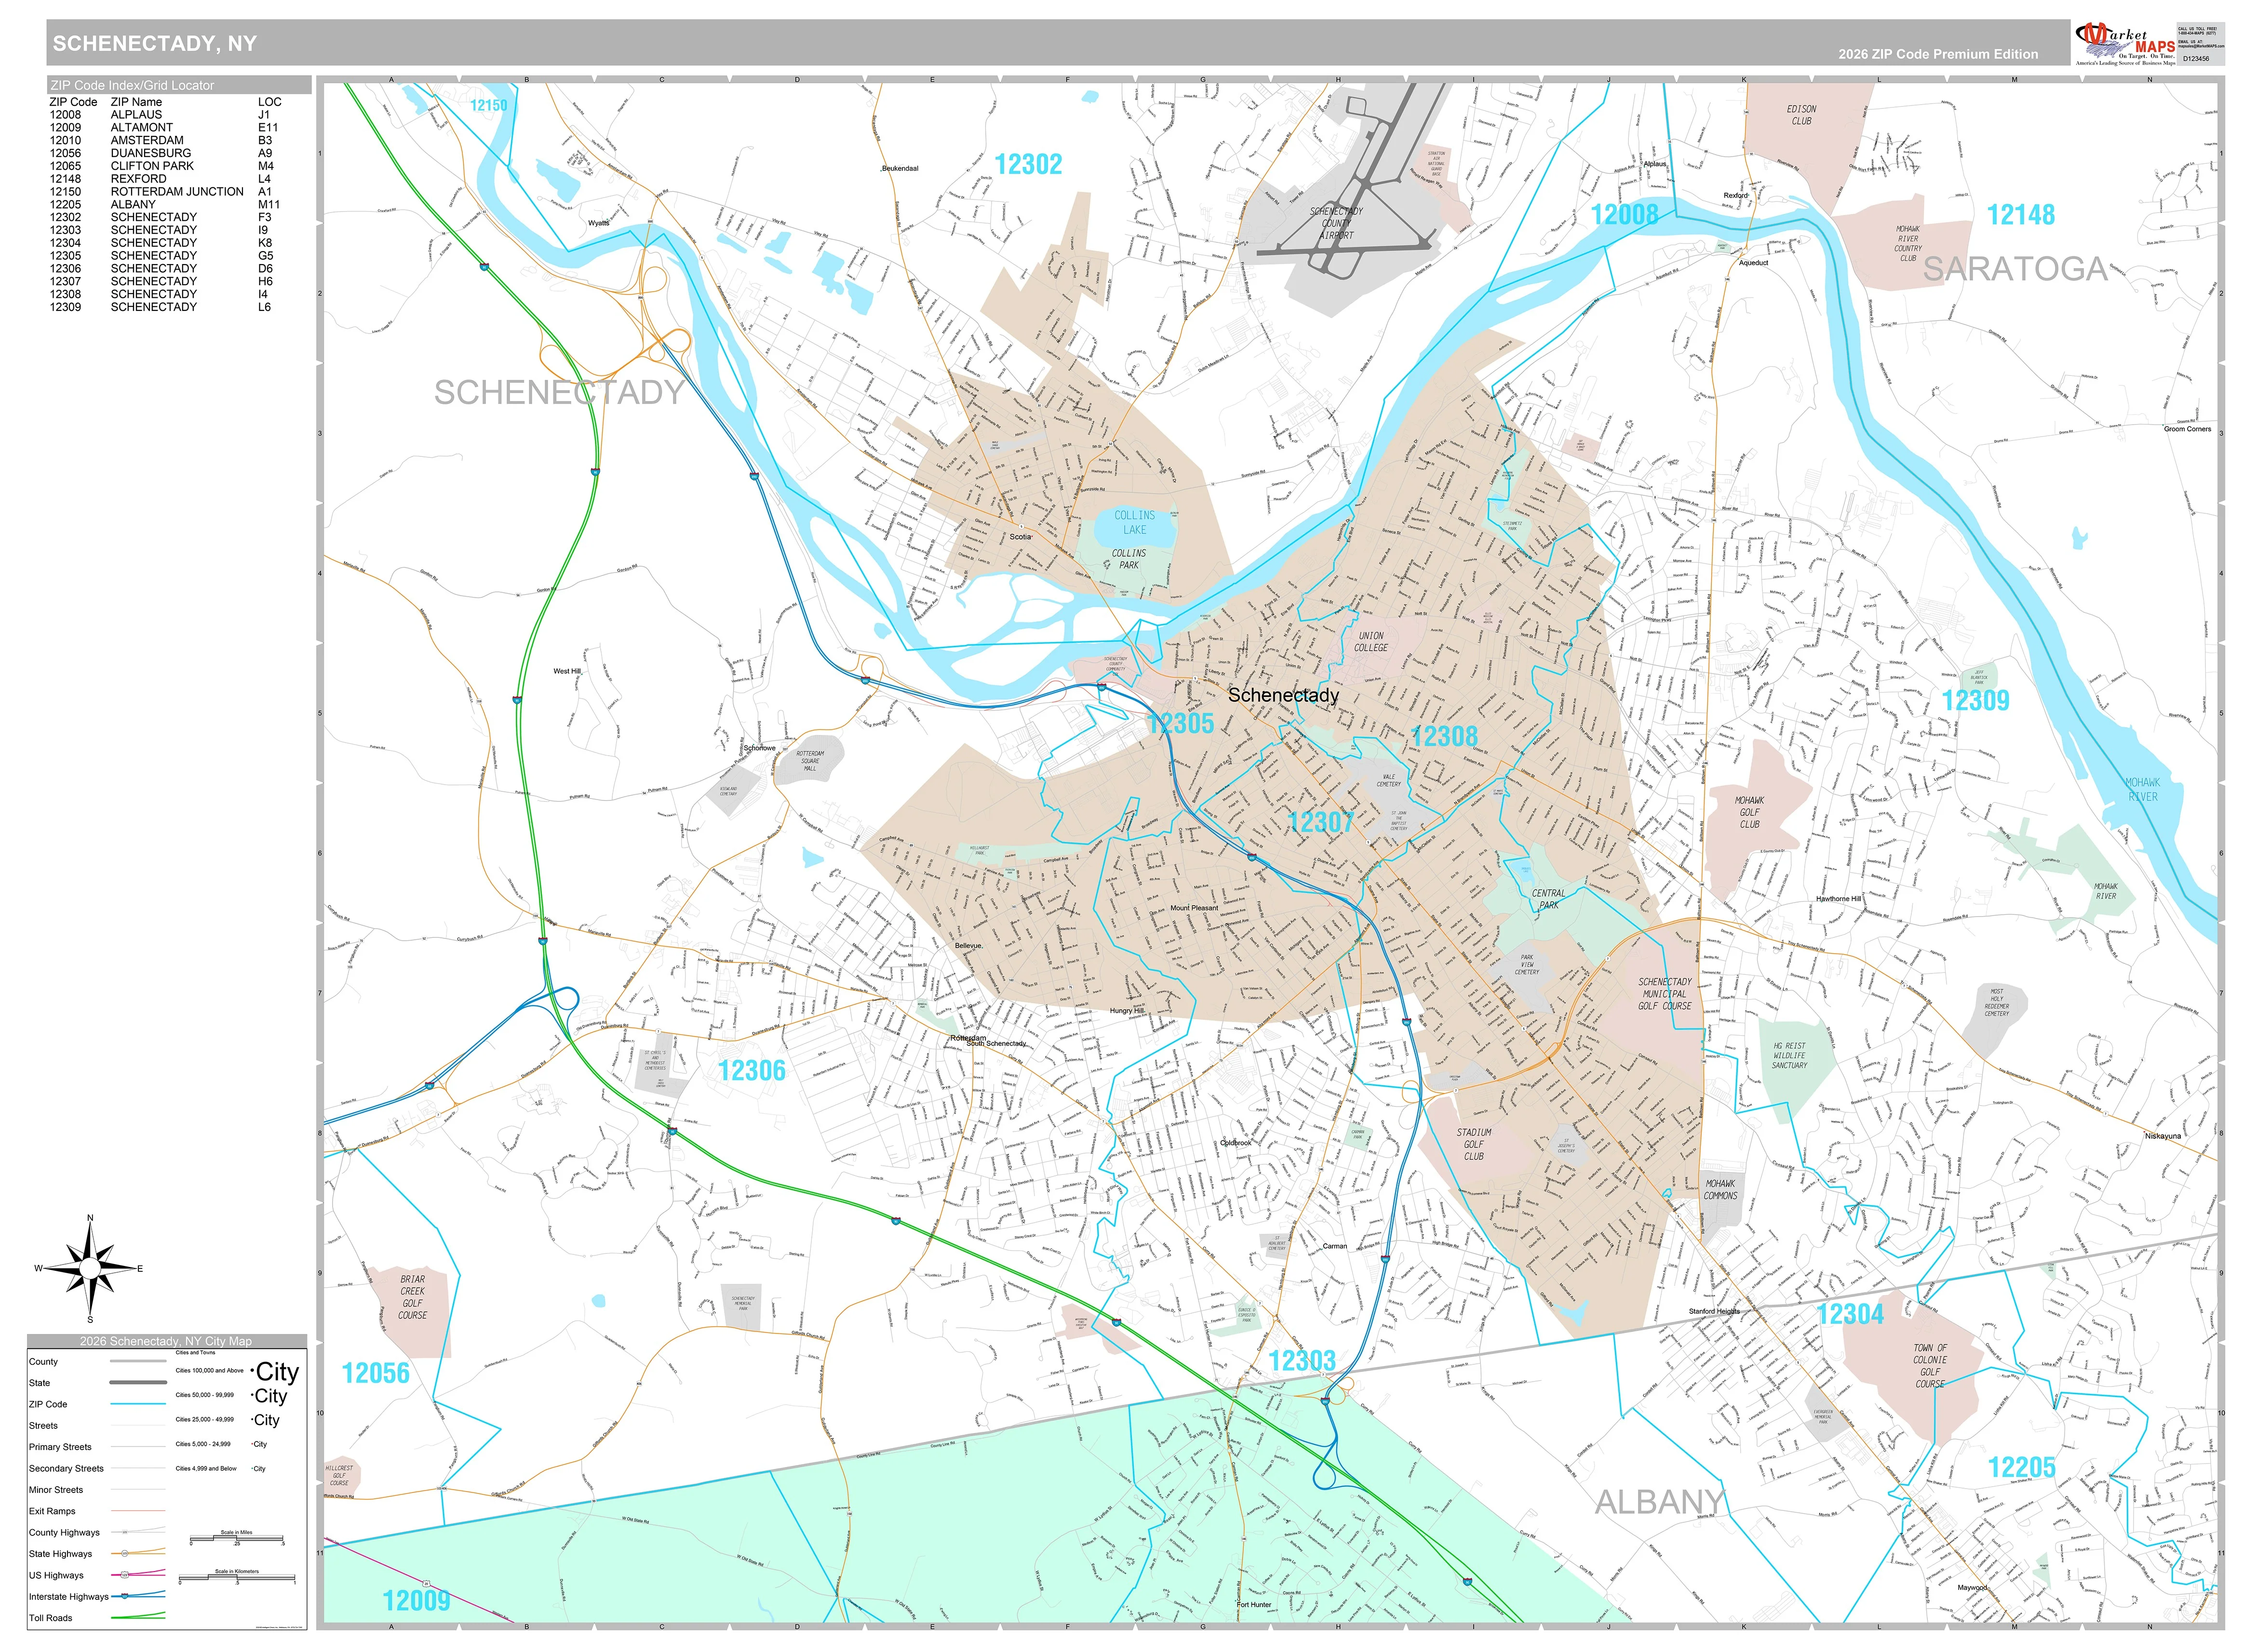Image resolution: width=2256 pixels, height=1652 pixels.
Task: Select the 12009 ALTAMONT index row
Action: pos(165,128)
